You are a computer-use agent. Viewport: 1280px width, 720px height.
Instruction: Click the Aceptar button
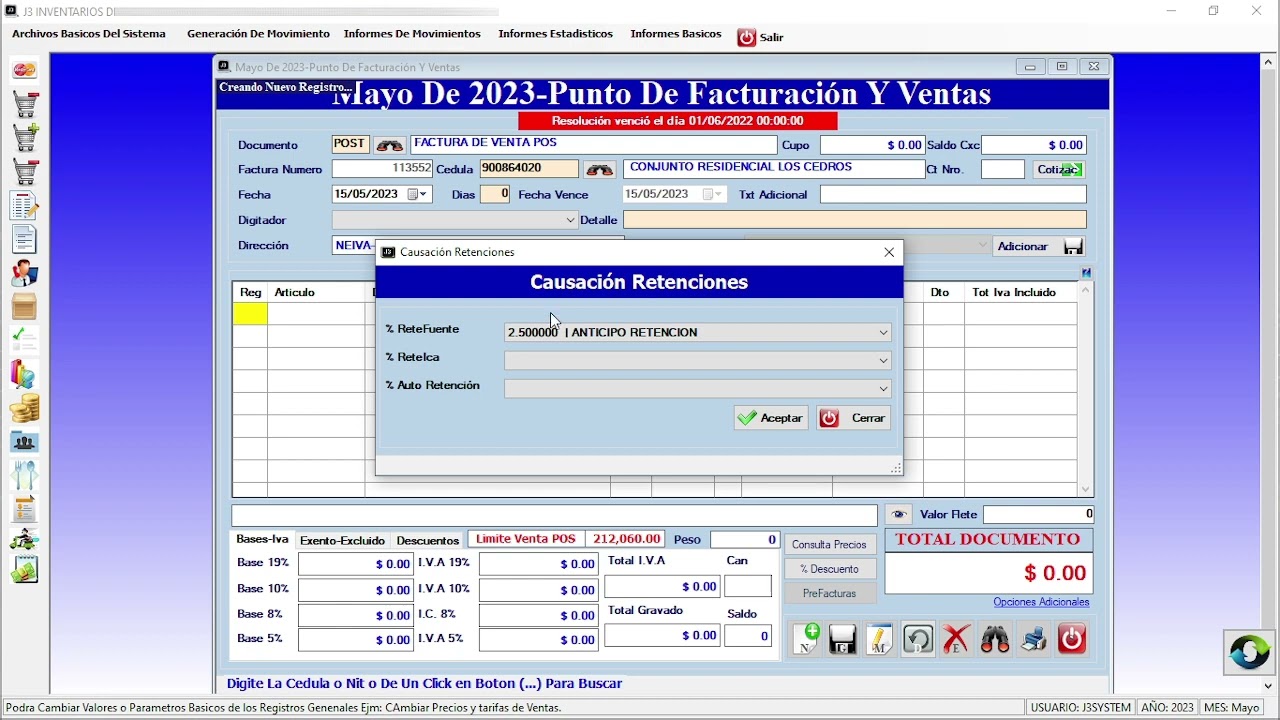771,418
